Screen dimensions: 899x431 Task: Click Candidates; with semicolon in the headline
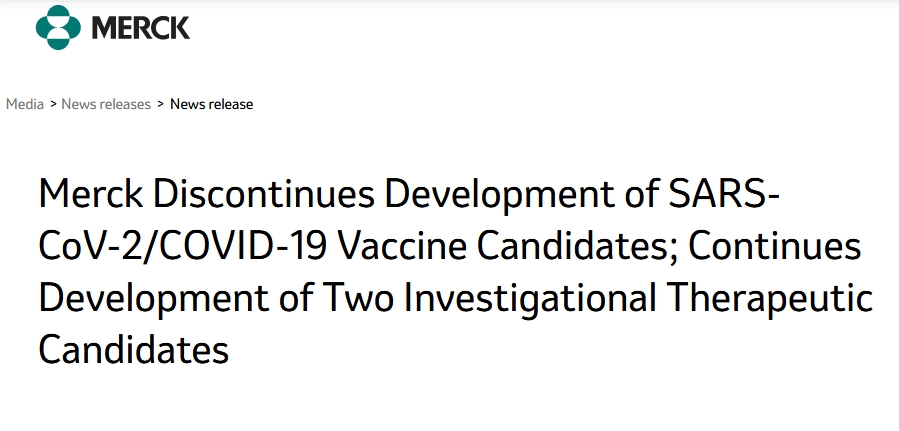click(577, 245)
